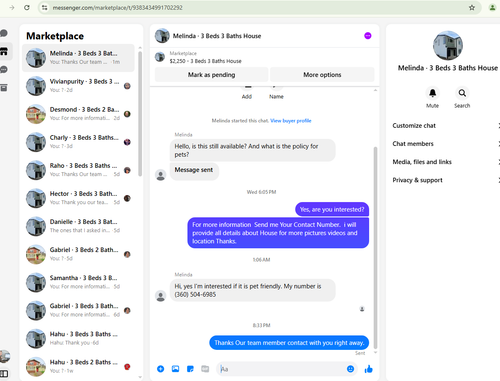This screenshot has width=500, height=381.
Task: Go forward in browser toolbar
Action: pos(12,7)
